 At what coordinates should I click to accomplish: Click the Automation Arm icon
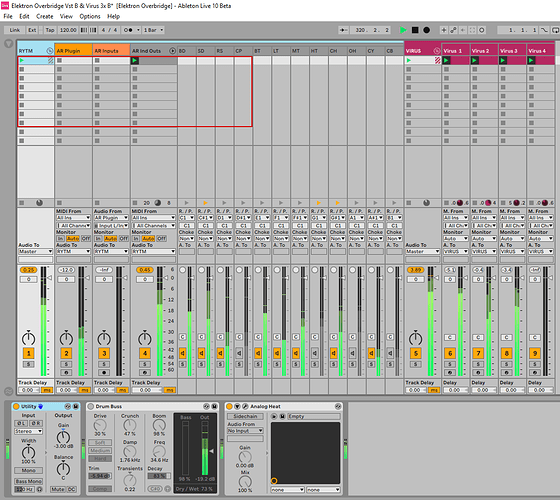click(453, 30)
